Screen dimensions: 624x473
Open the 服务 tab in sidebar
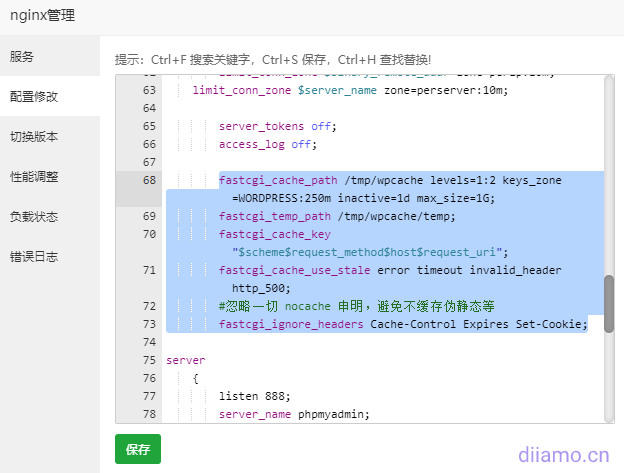click(22, 57)
